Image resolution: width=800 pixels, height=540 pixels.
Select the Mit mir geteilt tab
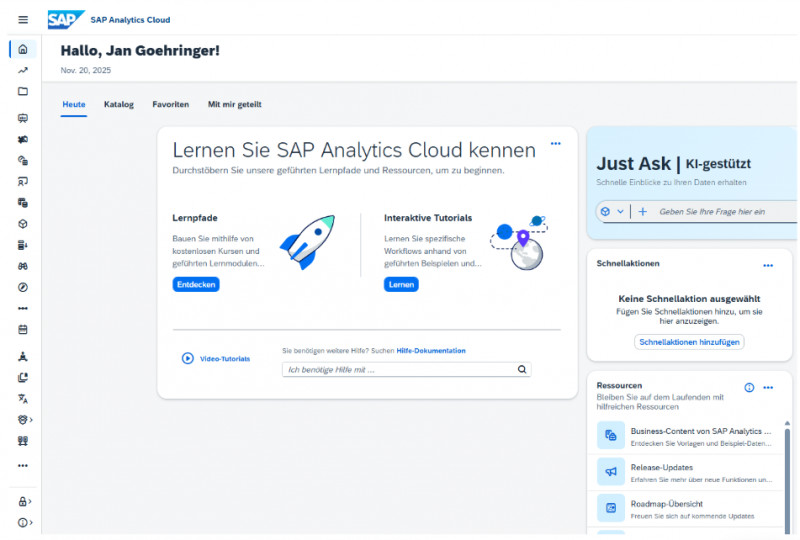(x=234, y=104)
